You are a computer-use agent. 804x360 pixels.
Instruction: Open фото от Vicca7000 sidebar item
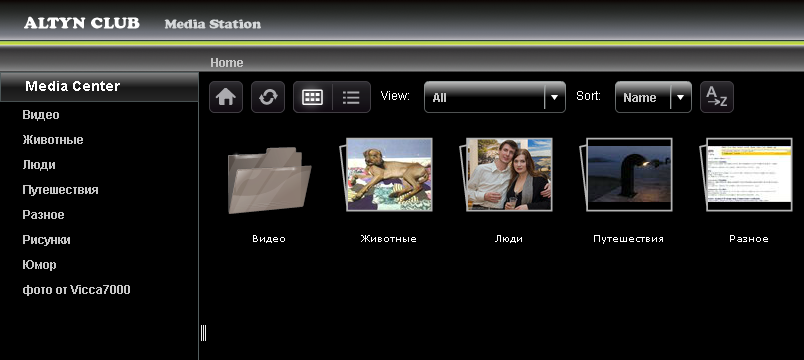coord(76,290)
